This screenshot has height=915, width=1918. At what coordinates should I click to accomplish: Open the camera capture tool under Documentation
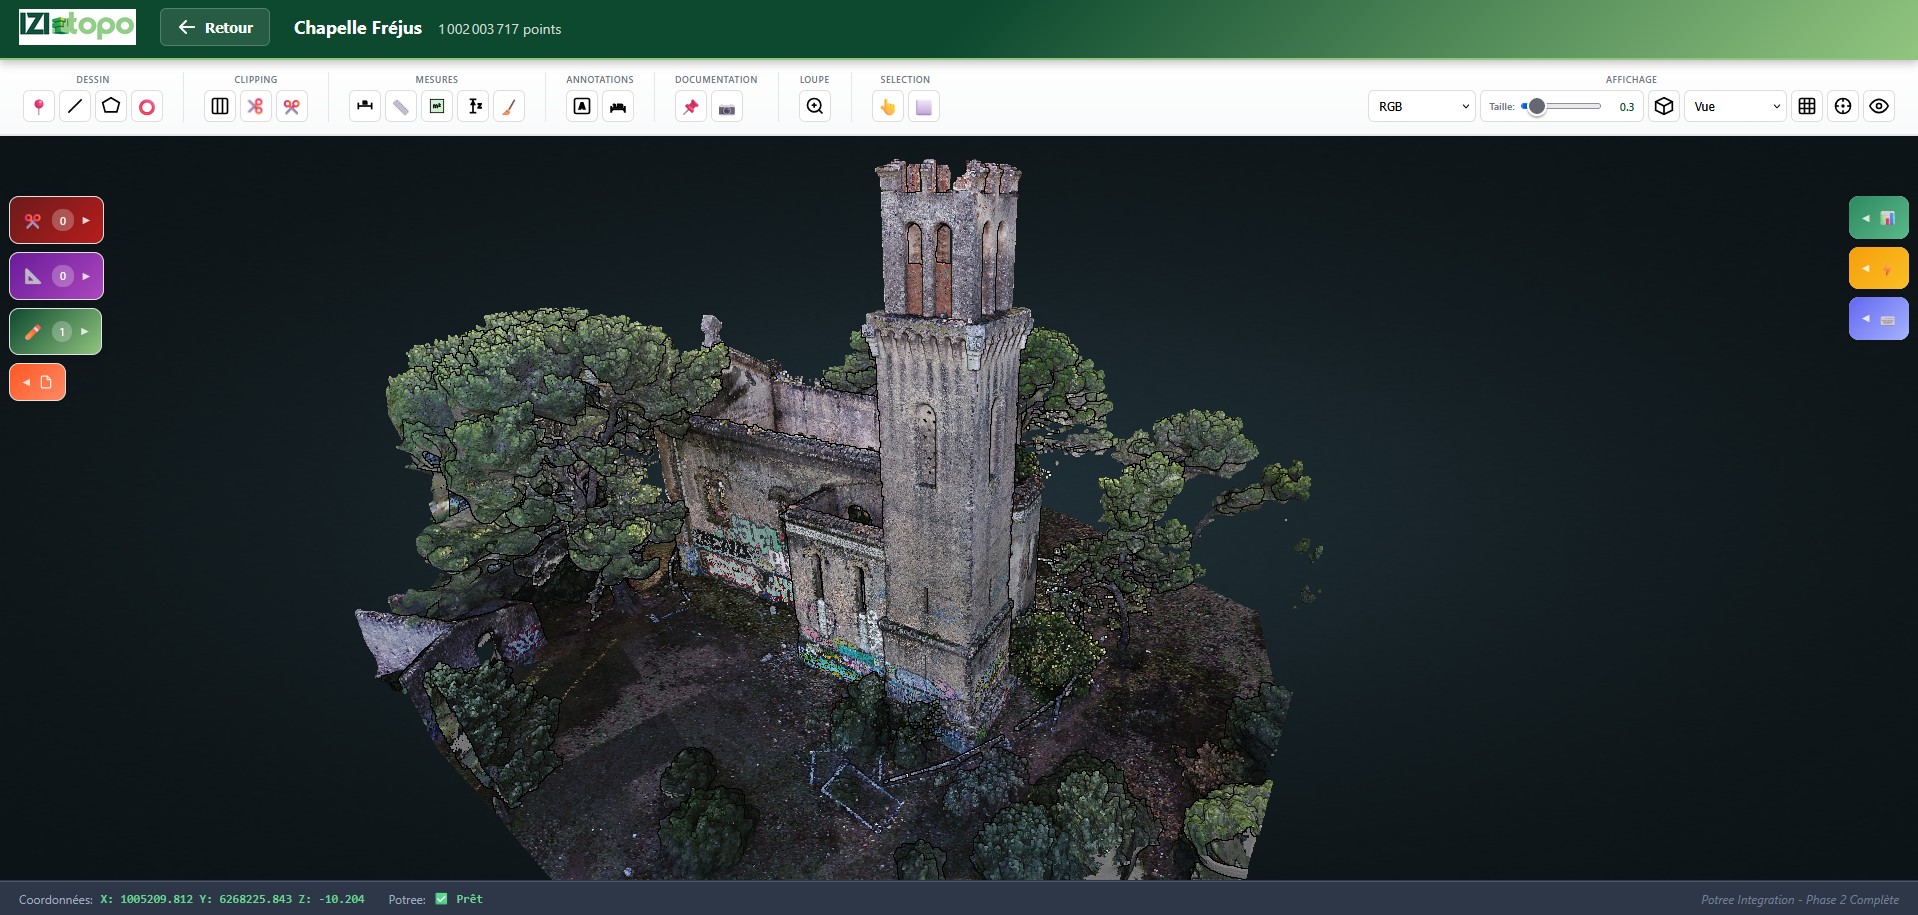(x=727, y=106)
